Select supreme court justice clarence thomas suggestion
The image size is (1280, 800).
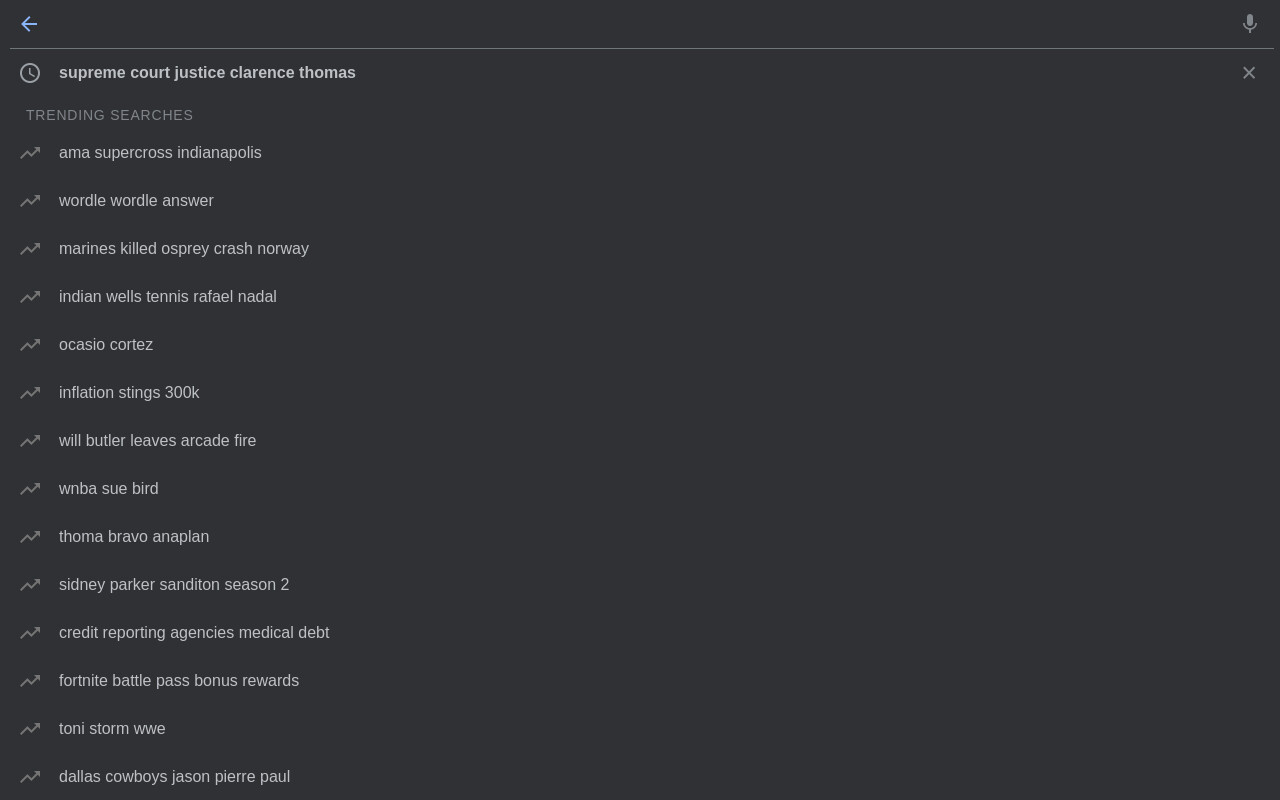(640, 73)
